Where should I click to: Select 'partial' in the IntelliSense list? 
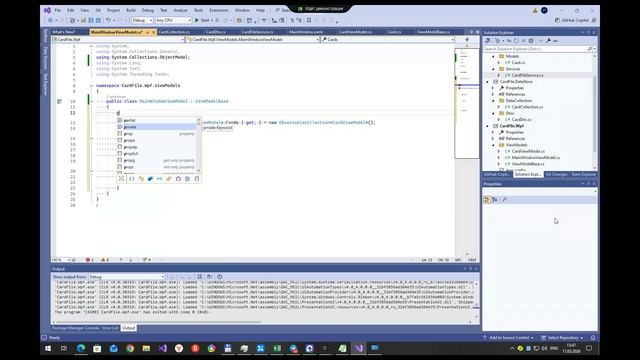point(156,120)
